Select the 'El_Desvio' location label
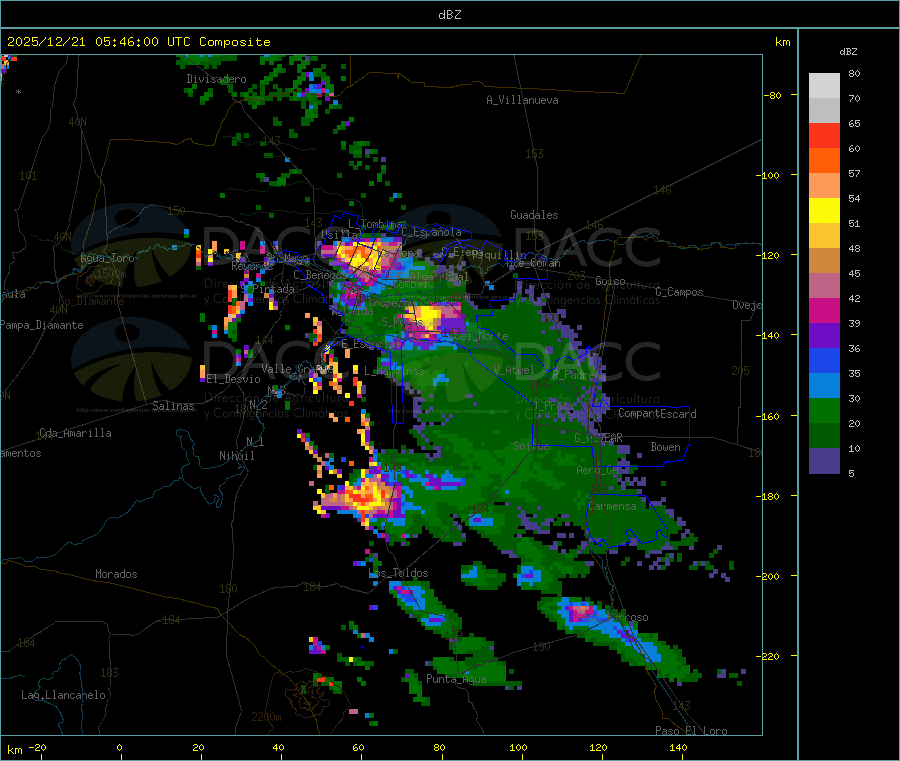This screenshot has width=900, height=761. (233, 379)
